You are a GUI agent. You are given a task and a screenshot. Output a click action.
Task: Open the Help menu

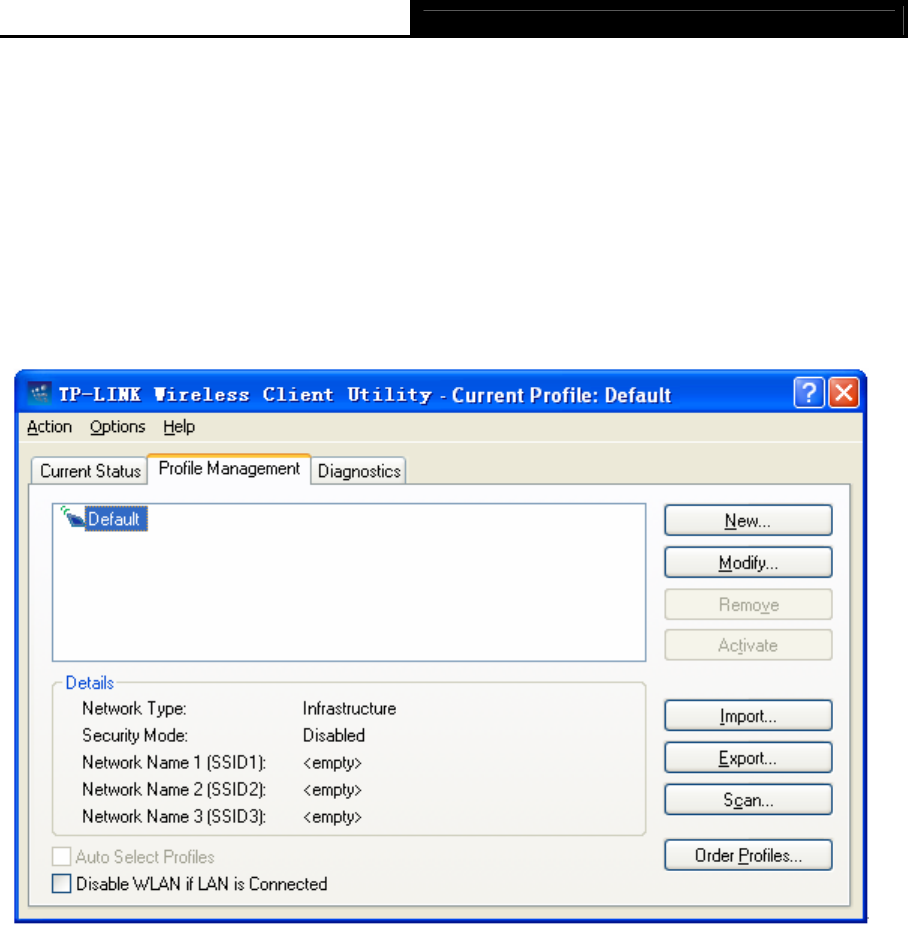[x=179, y=427]
